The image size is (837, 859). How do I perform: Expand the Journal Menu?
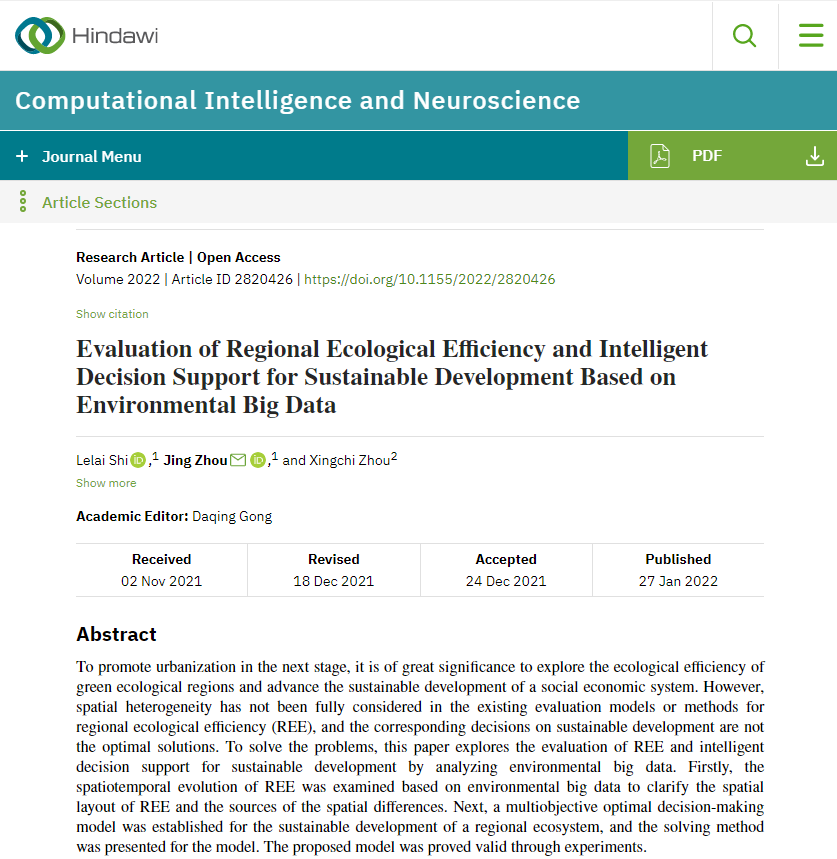(80, 156)
